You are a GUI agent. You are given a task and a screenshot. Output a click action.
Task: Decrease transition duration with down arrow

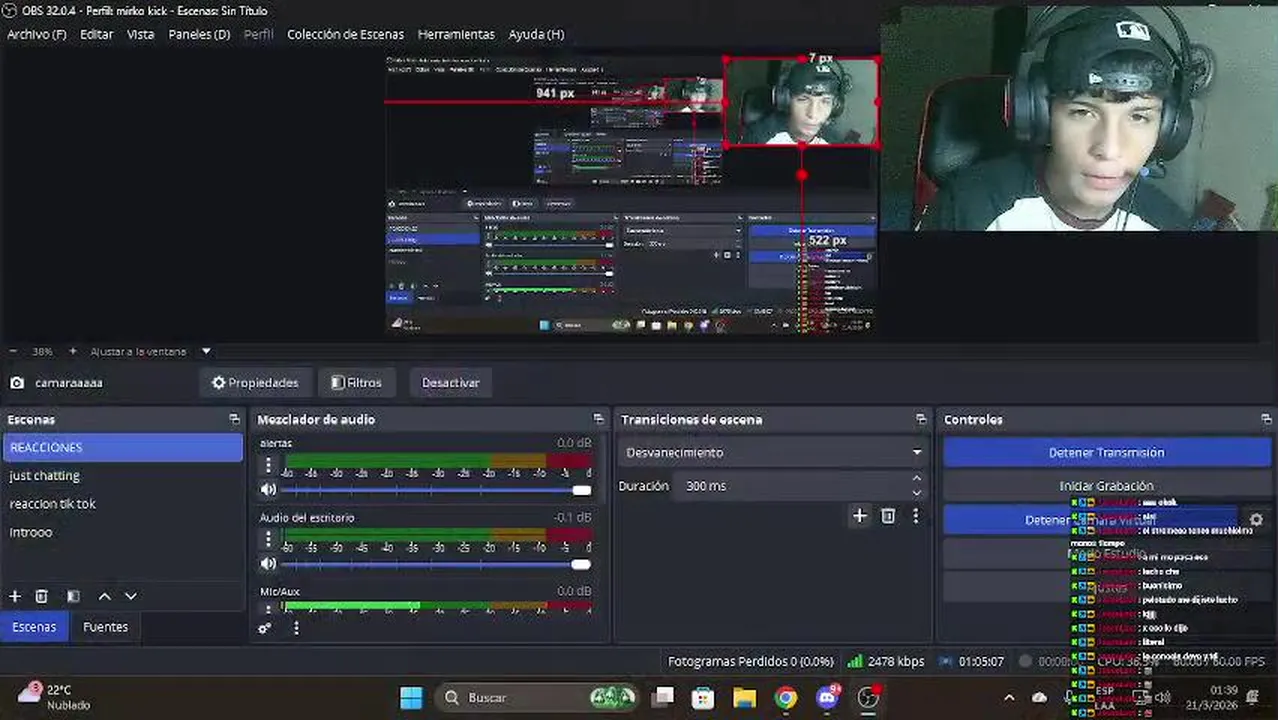tap(917, 492)
